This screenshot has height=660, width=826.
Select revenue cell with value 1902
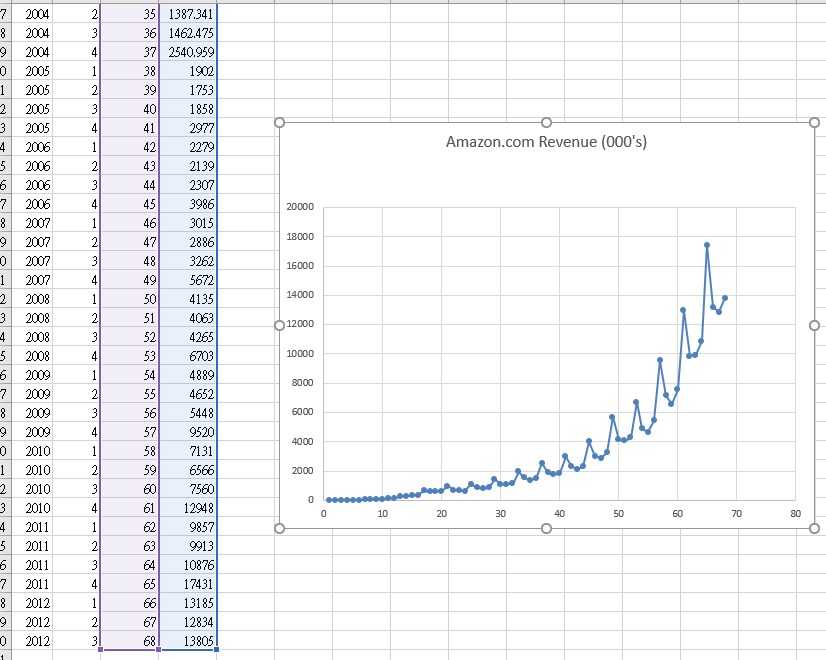coord(188,71)
